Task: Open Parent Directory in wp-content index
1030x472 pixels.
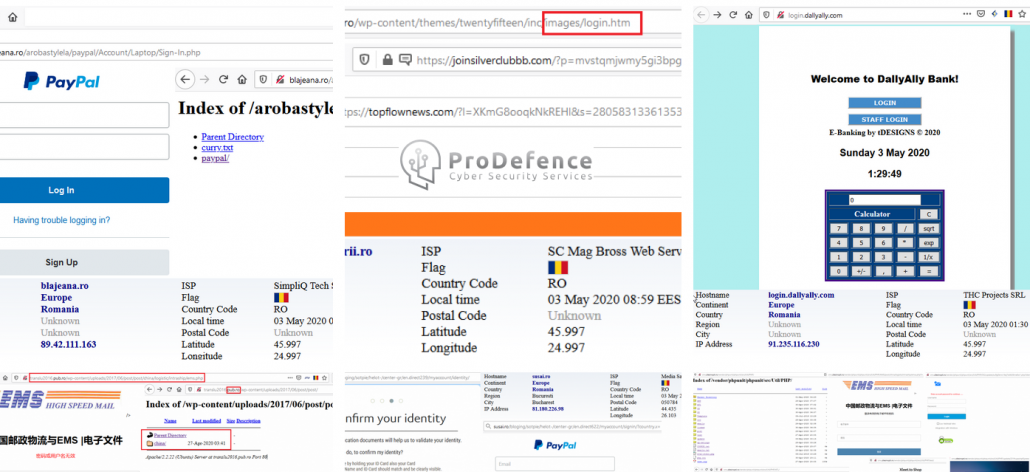Action: [x=170, y=435]
